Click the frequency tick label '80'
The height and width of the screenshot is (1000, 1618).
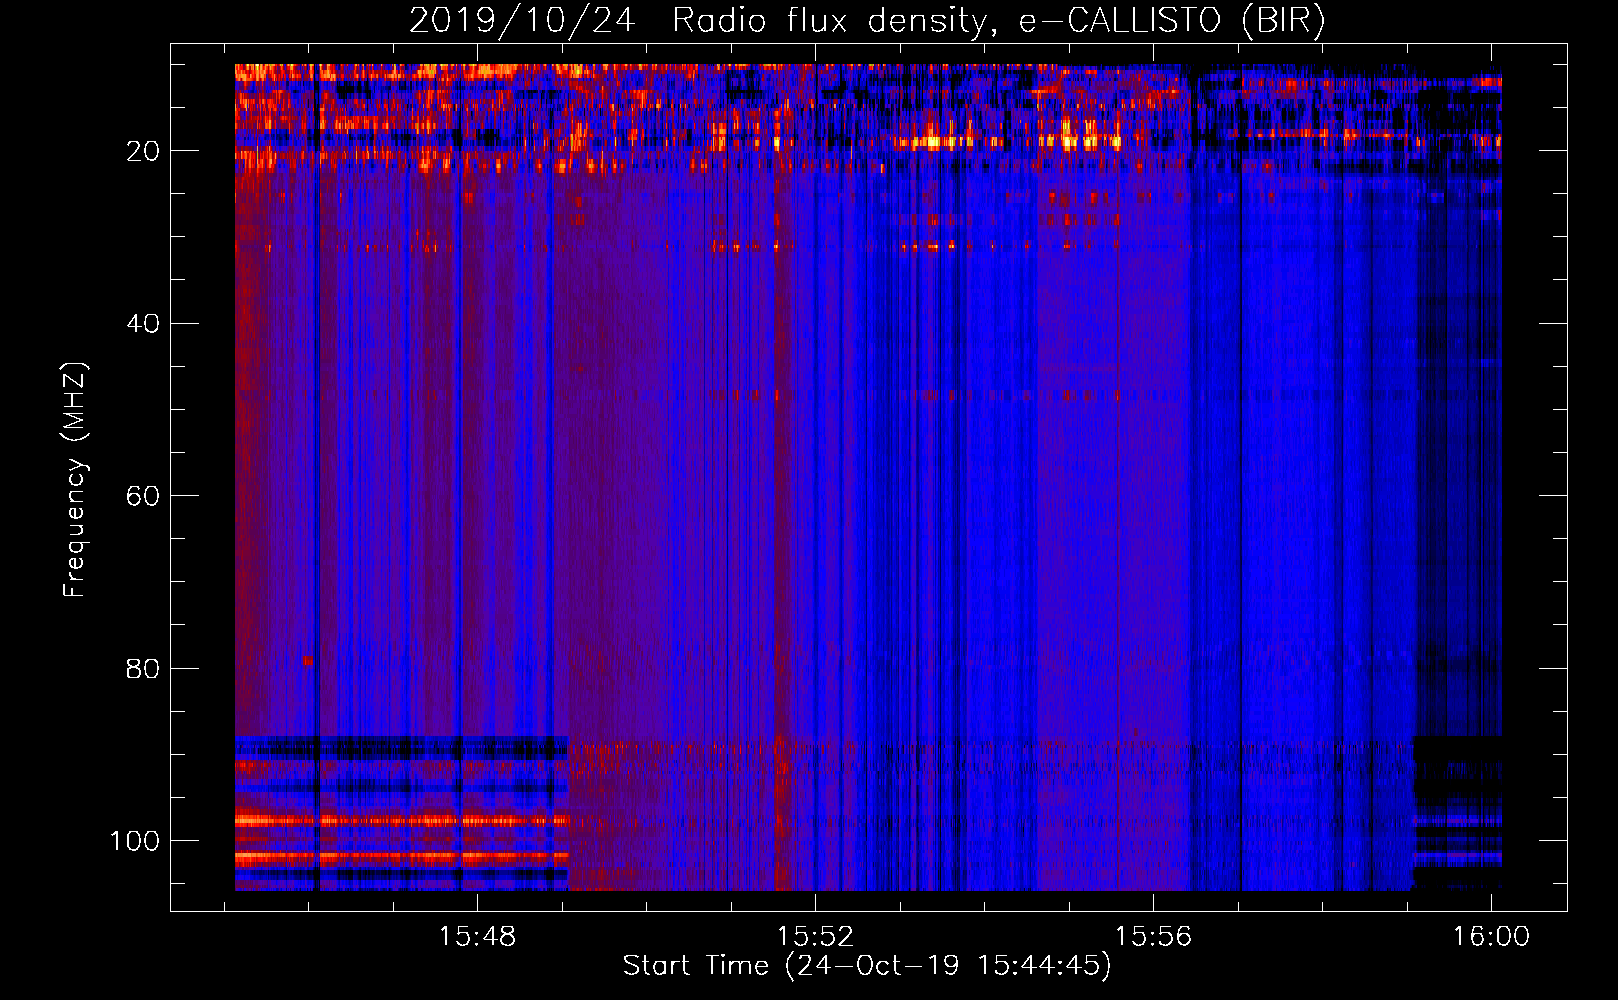[143, 668]
